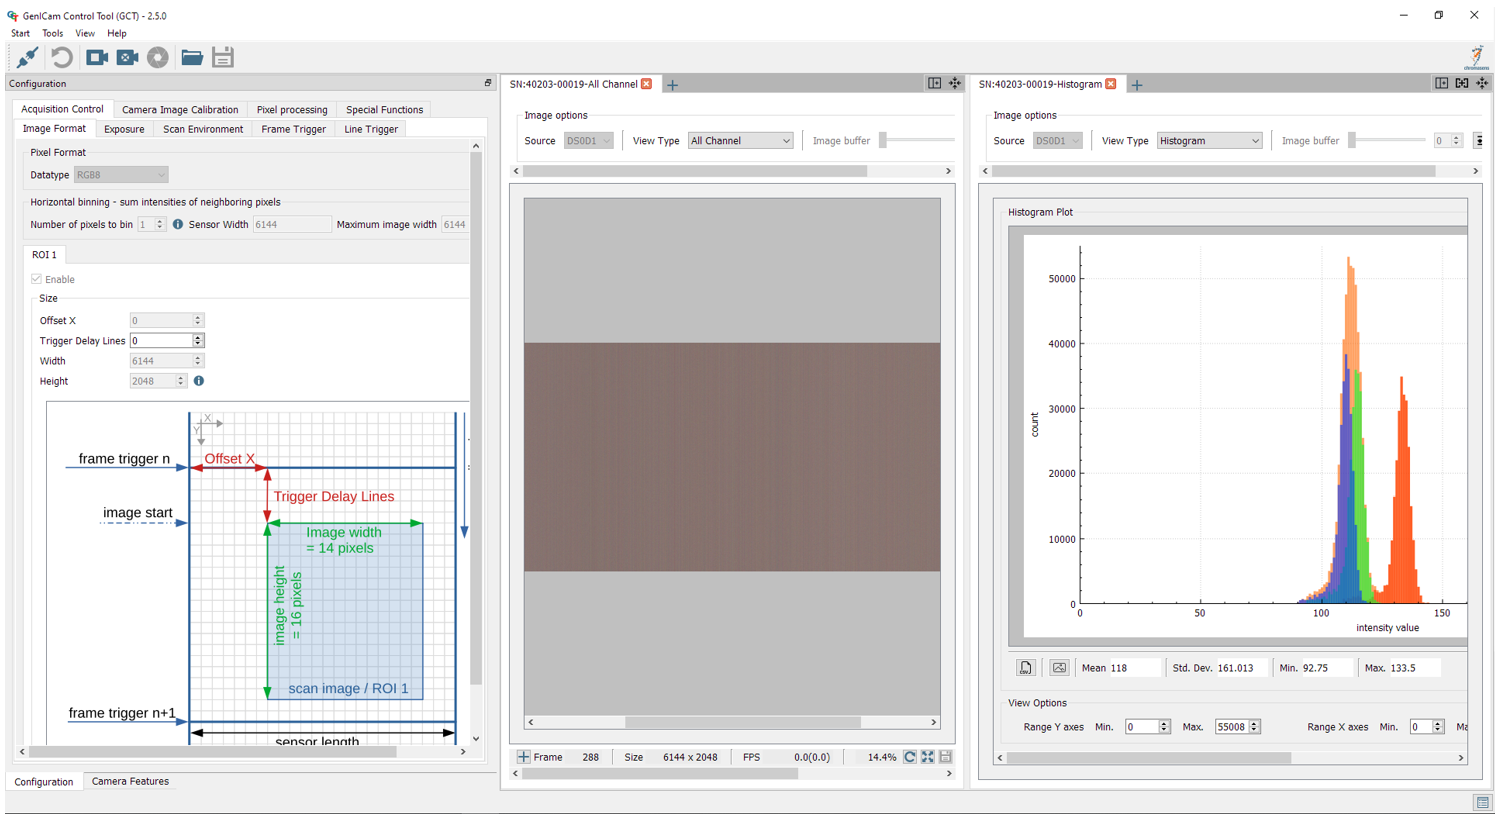Click the Number of pixels to bin spinner
The height and width of the screenshot is (820, 1499).
(x=152, y=225)
